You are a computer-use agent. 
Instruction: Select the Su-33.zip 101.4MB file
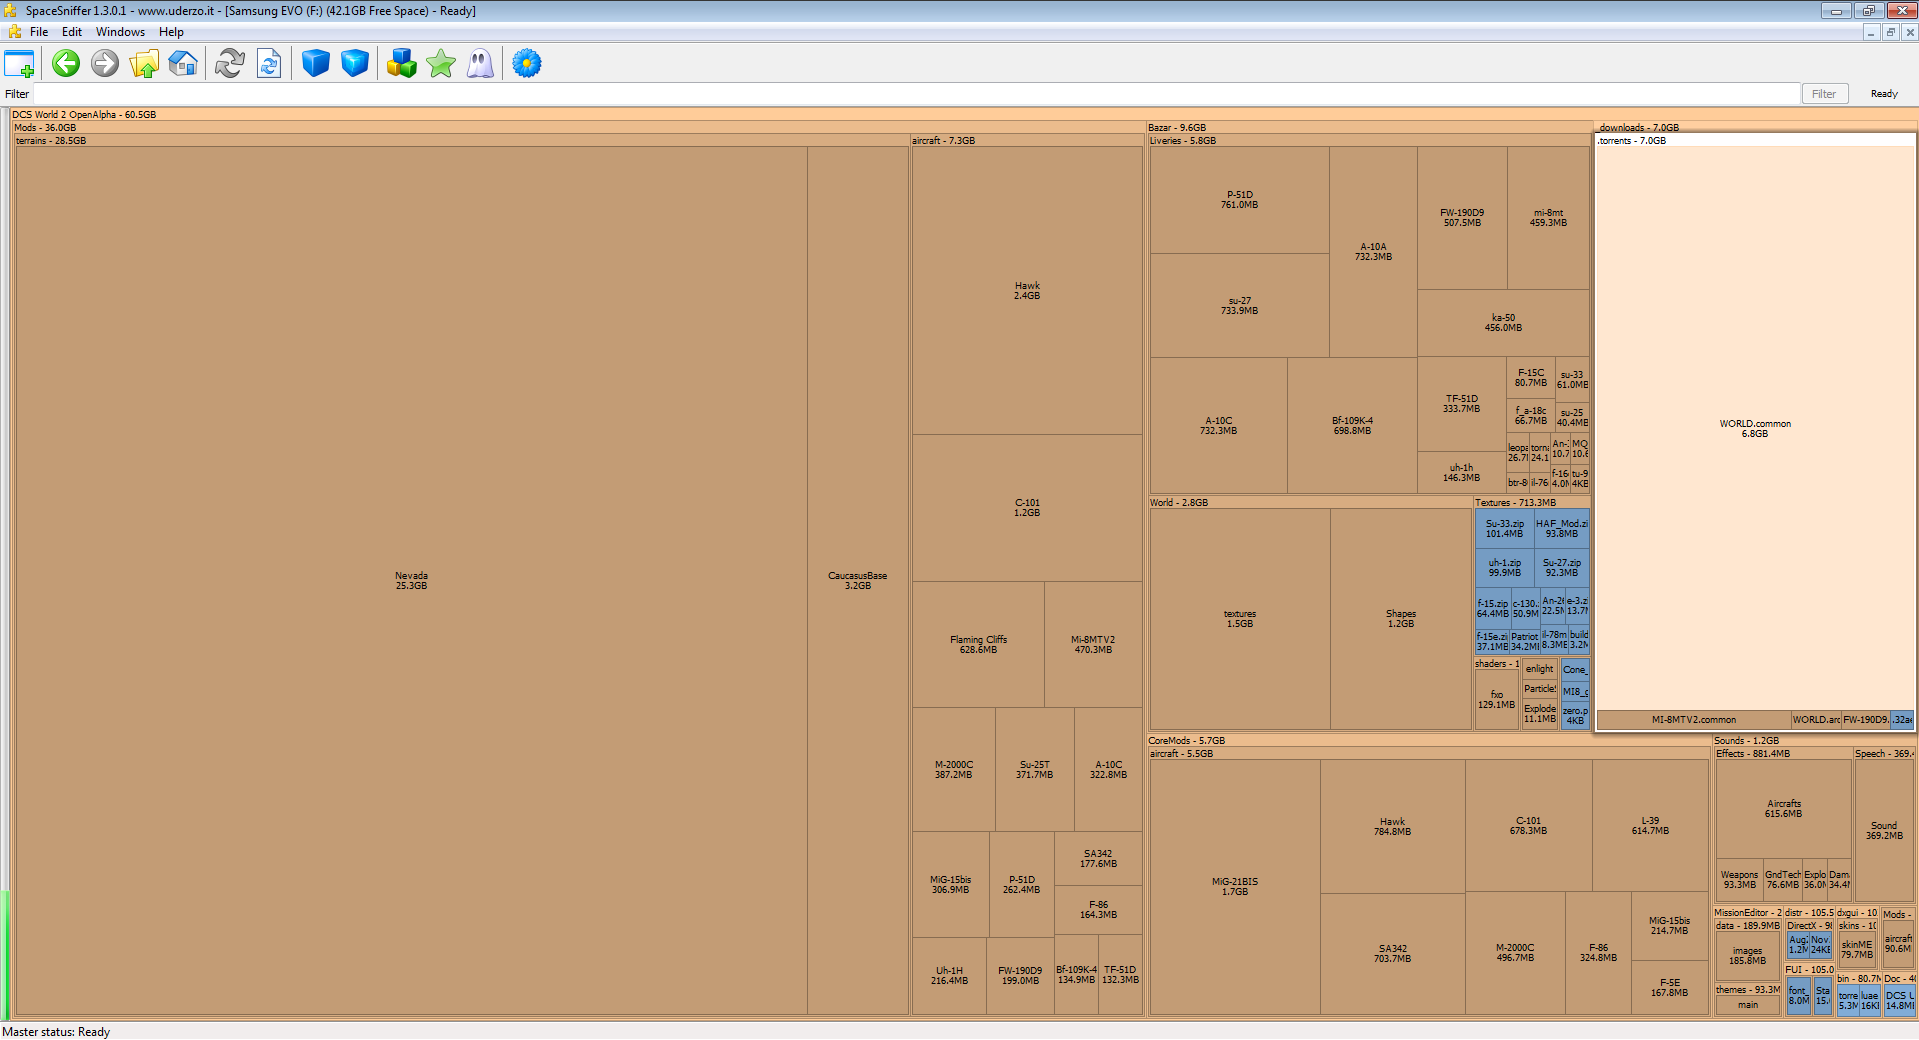point(1504,529)
